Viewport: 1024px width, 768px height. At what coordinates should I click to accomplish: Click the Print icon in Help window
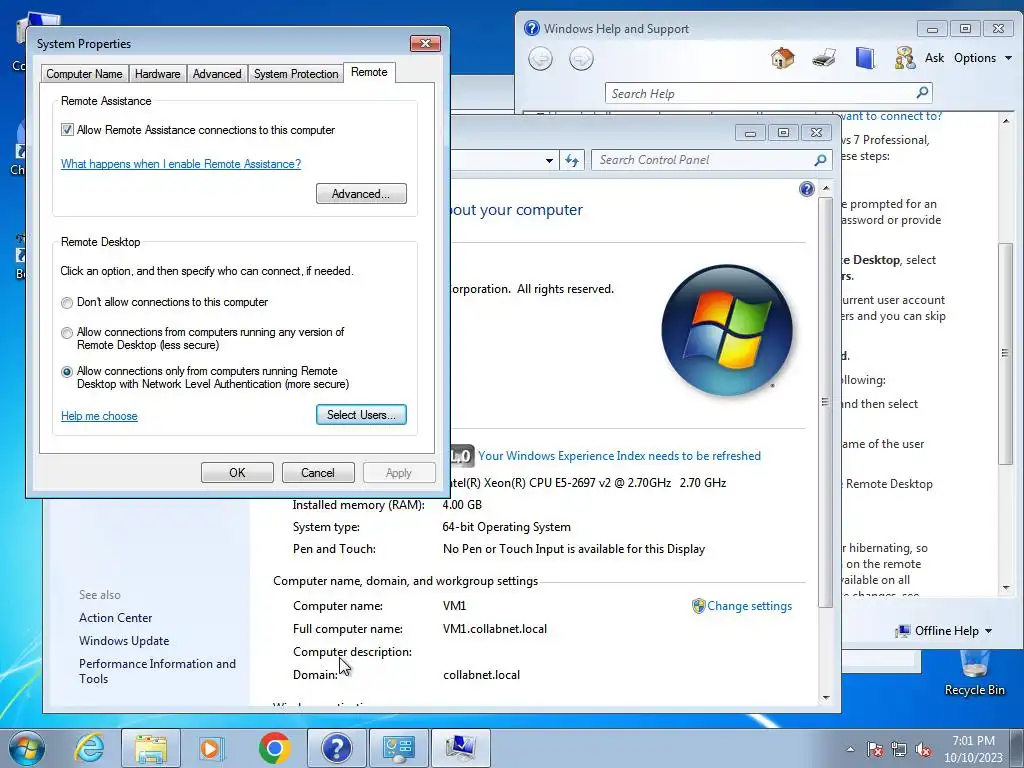[x=824, y=58]
